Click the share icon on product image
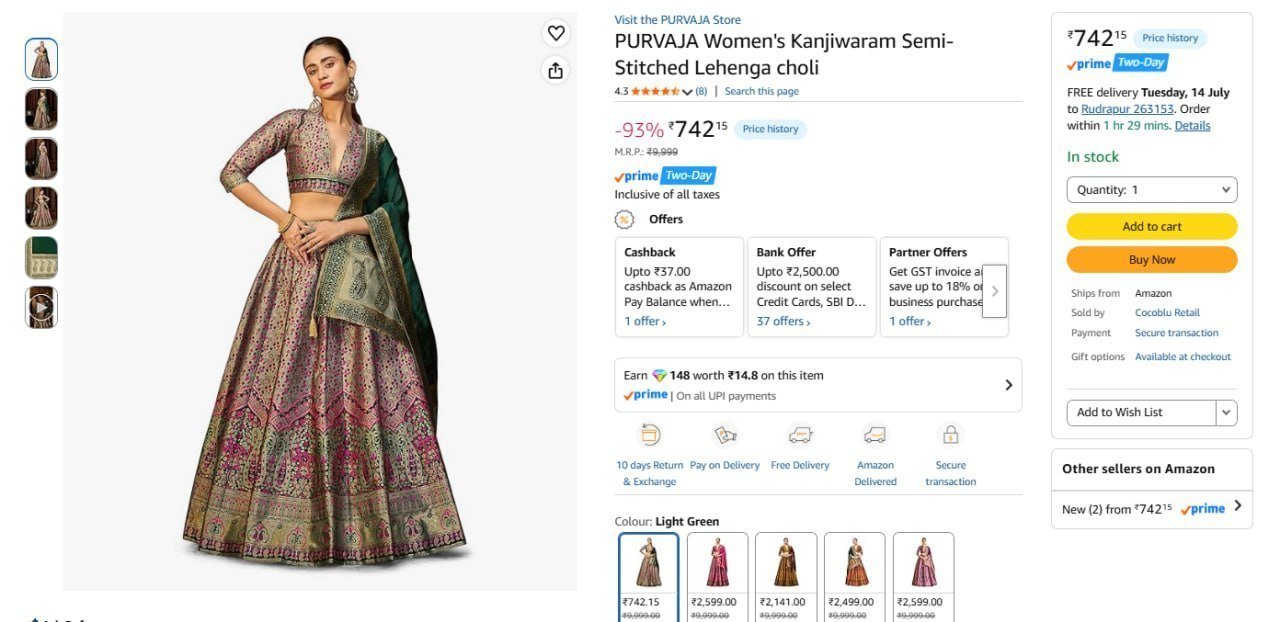The height and width of the screenshot is (622, 1280). [556, 70]
